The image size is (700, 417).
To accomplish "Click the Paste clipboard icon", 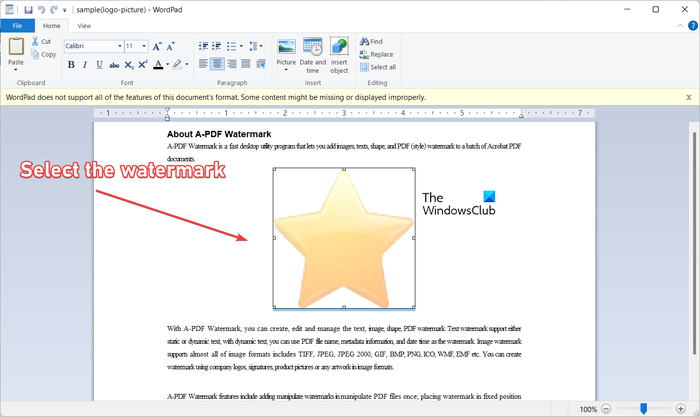I will tap(16, 46).
